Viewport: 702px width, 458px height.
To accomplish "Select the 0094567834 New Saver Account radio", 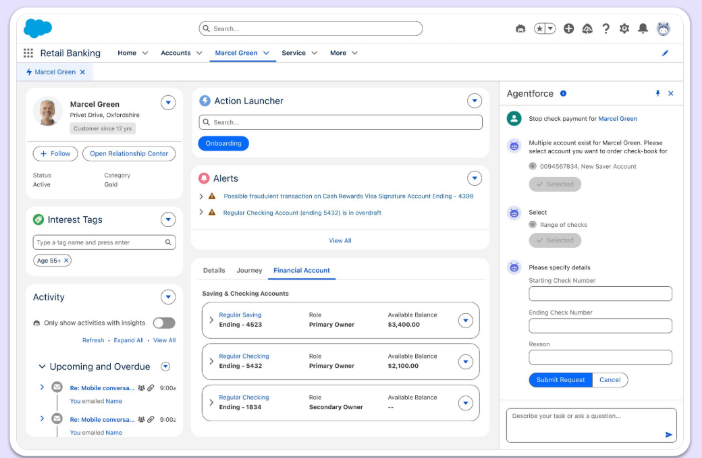I will point(532,166).
